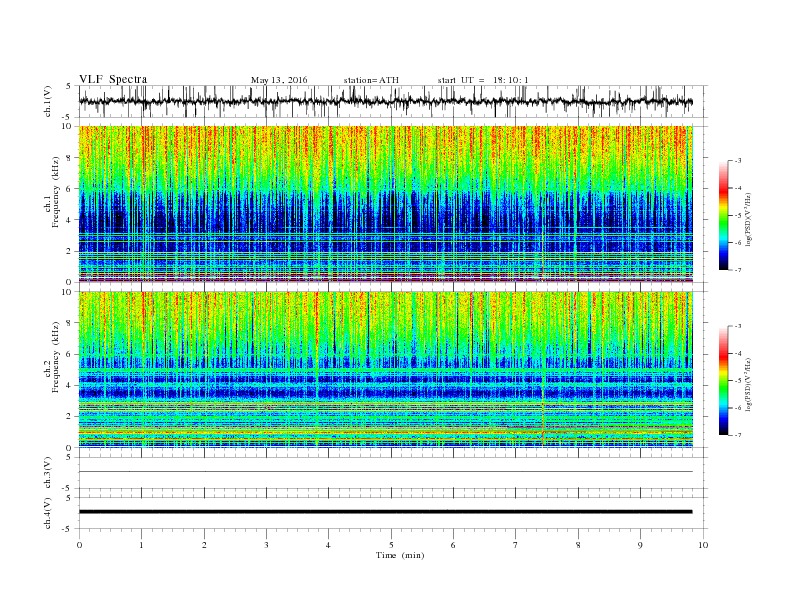Click the ch.2 'log(PSD)(V²/Hz)' colorbar label

(748, 384)
